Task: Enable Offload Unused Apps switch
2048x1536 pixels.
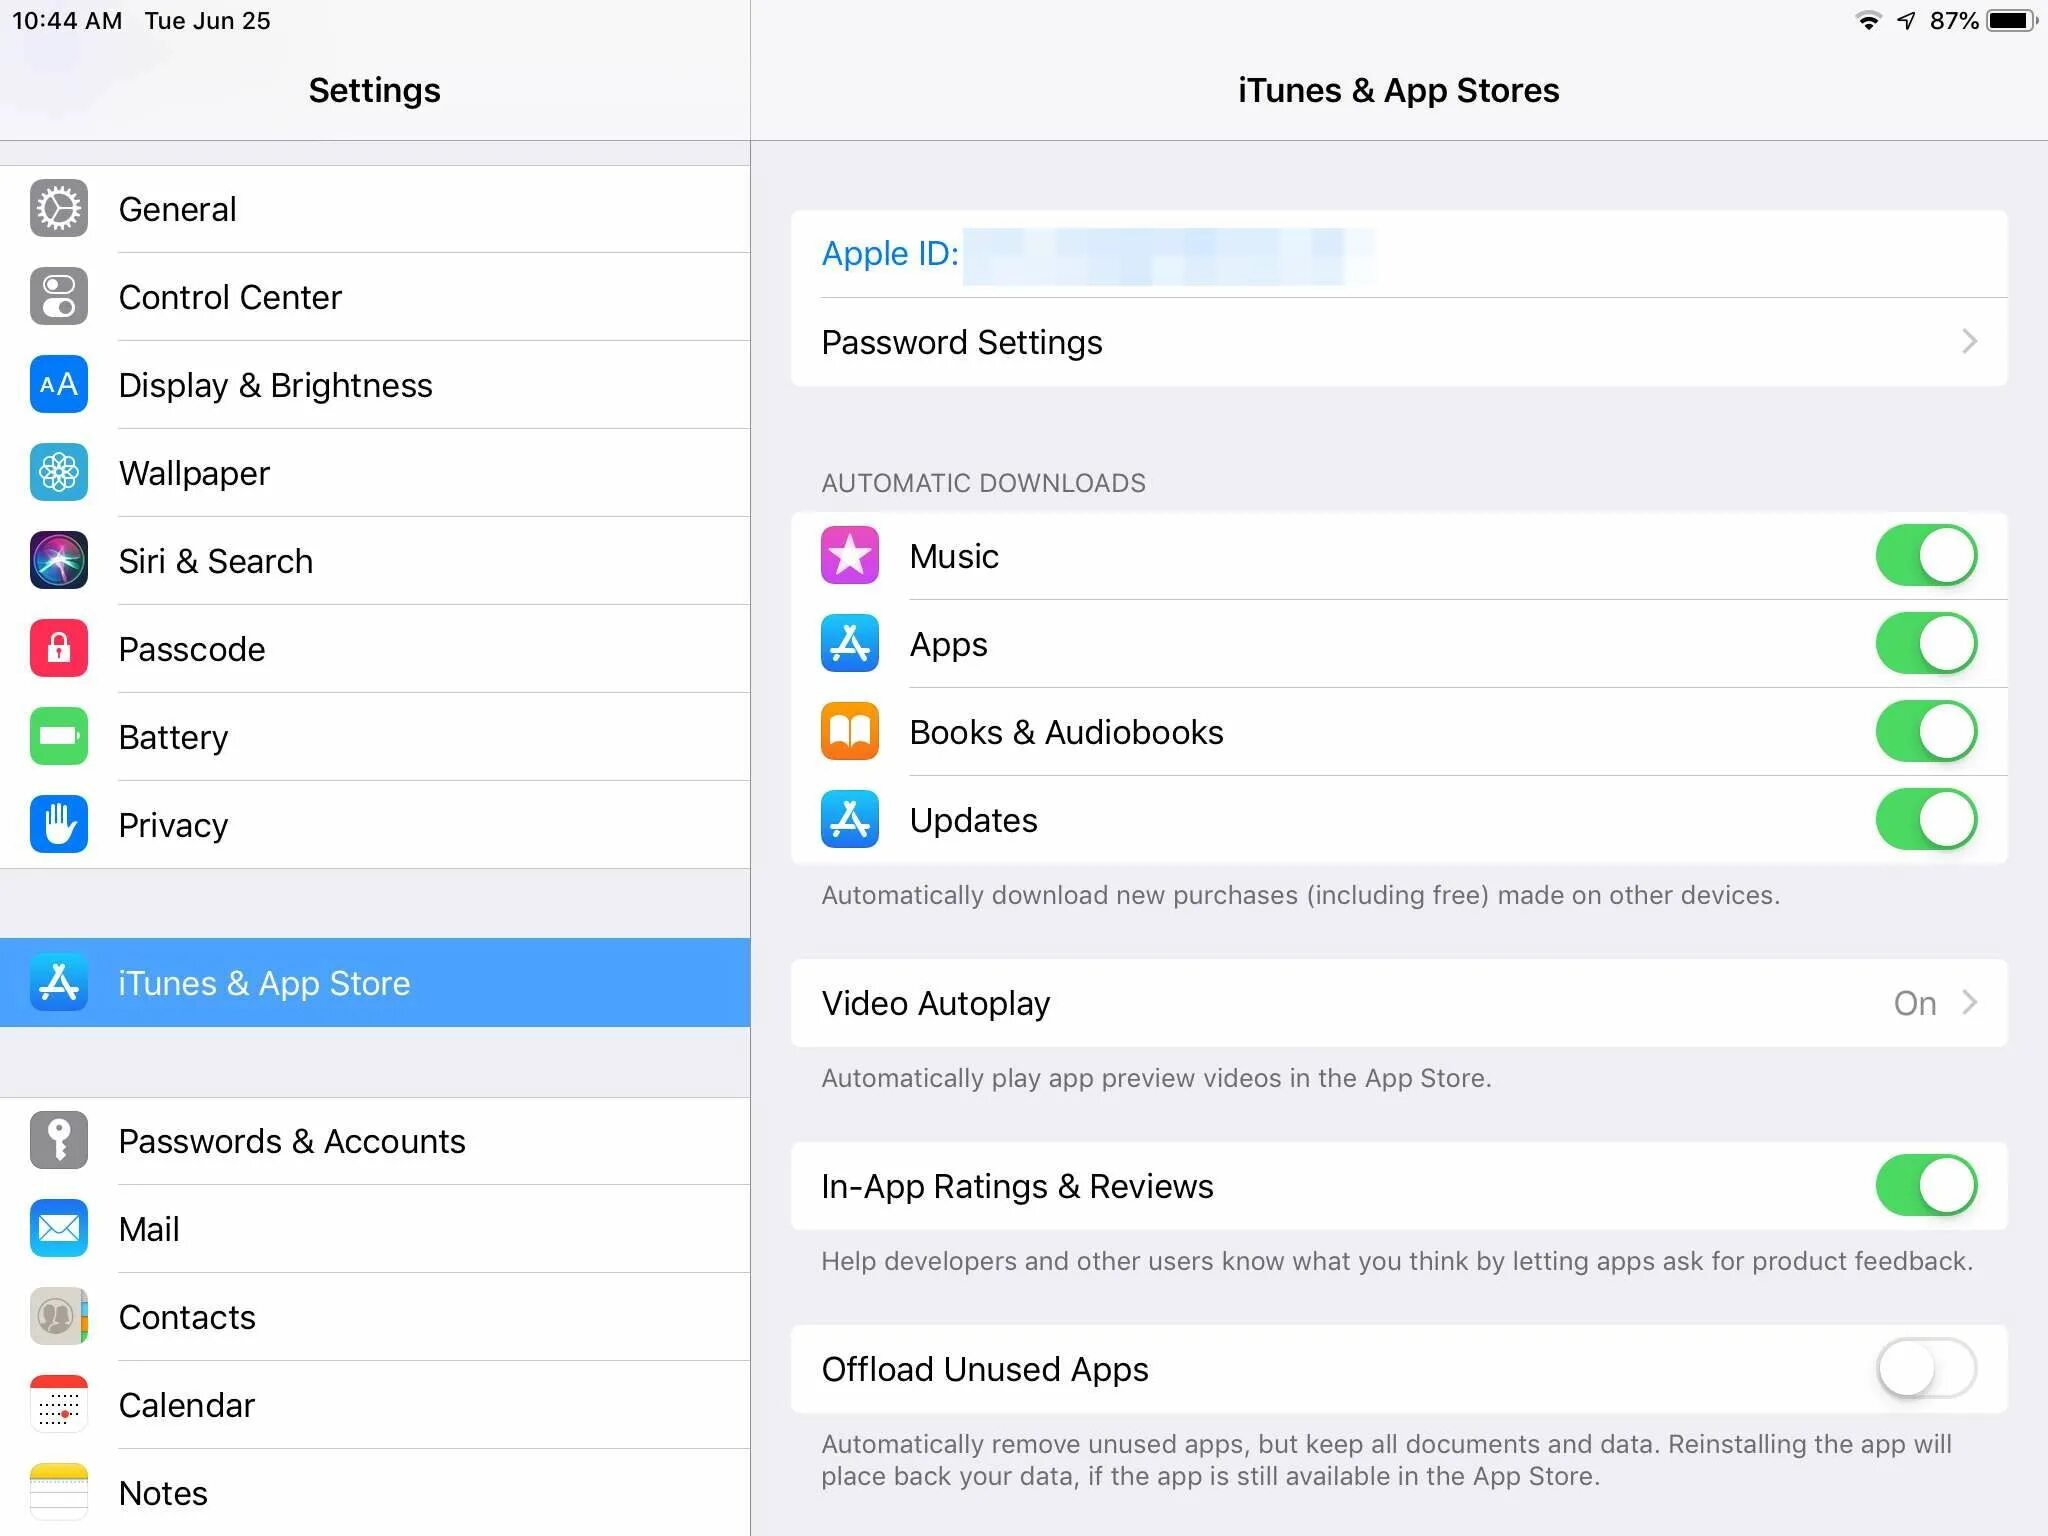Action: coord(1925,1369)
